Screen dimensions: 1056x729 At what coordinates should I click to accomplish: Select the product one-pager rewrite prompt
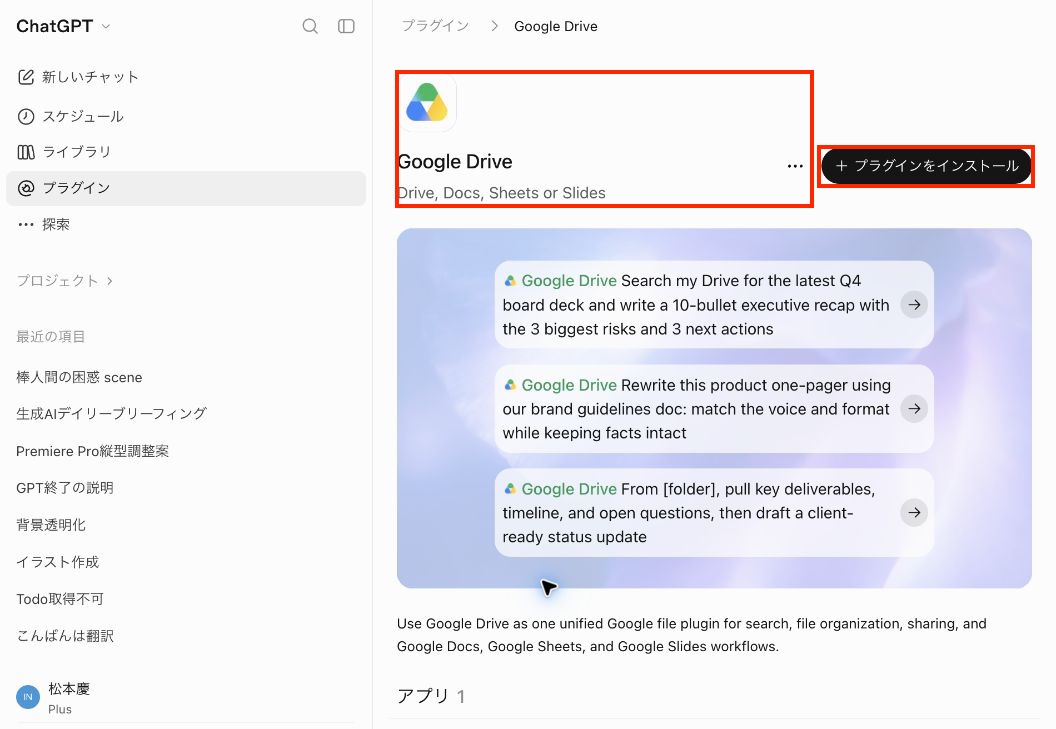pyautogui.click(x=714, y=409)
